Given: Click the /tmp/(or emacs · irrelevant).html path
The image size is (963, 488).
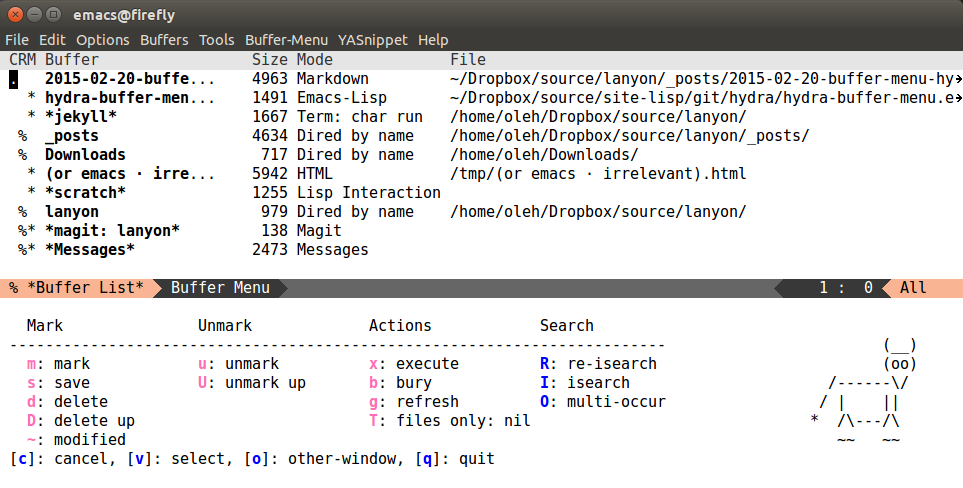Looking at the screenshot, I should (598, 174).
